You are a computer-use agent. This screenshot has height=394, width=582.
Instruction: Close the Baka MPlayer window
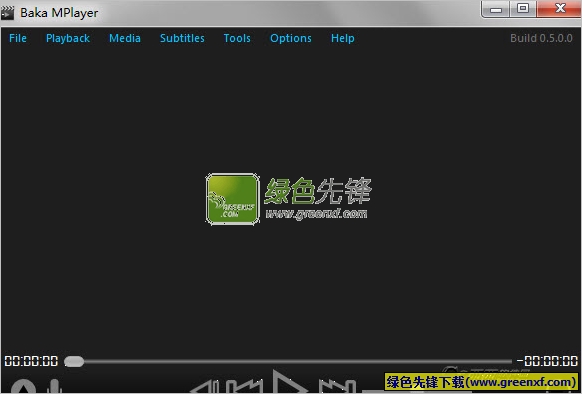(559, 9)
